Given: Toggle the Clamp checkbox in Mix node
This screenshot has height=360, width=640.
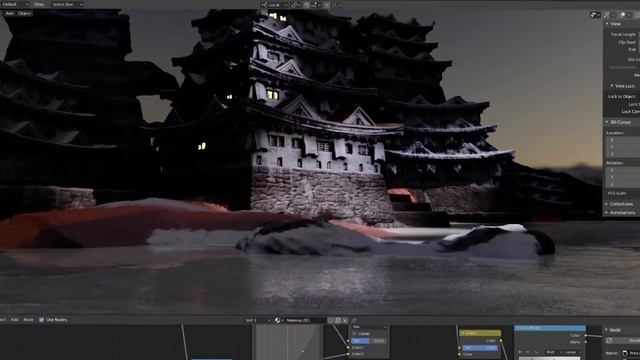Looking at the screenshot, I should (354, 334).
